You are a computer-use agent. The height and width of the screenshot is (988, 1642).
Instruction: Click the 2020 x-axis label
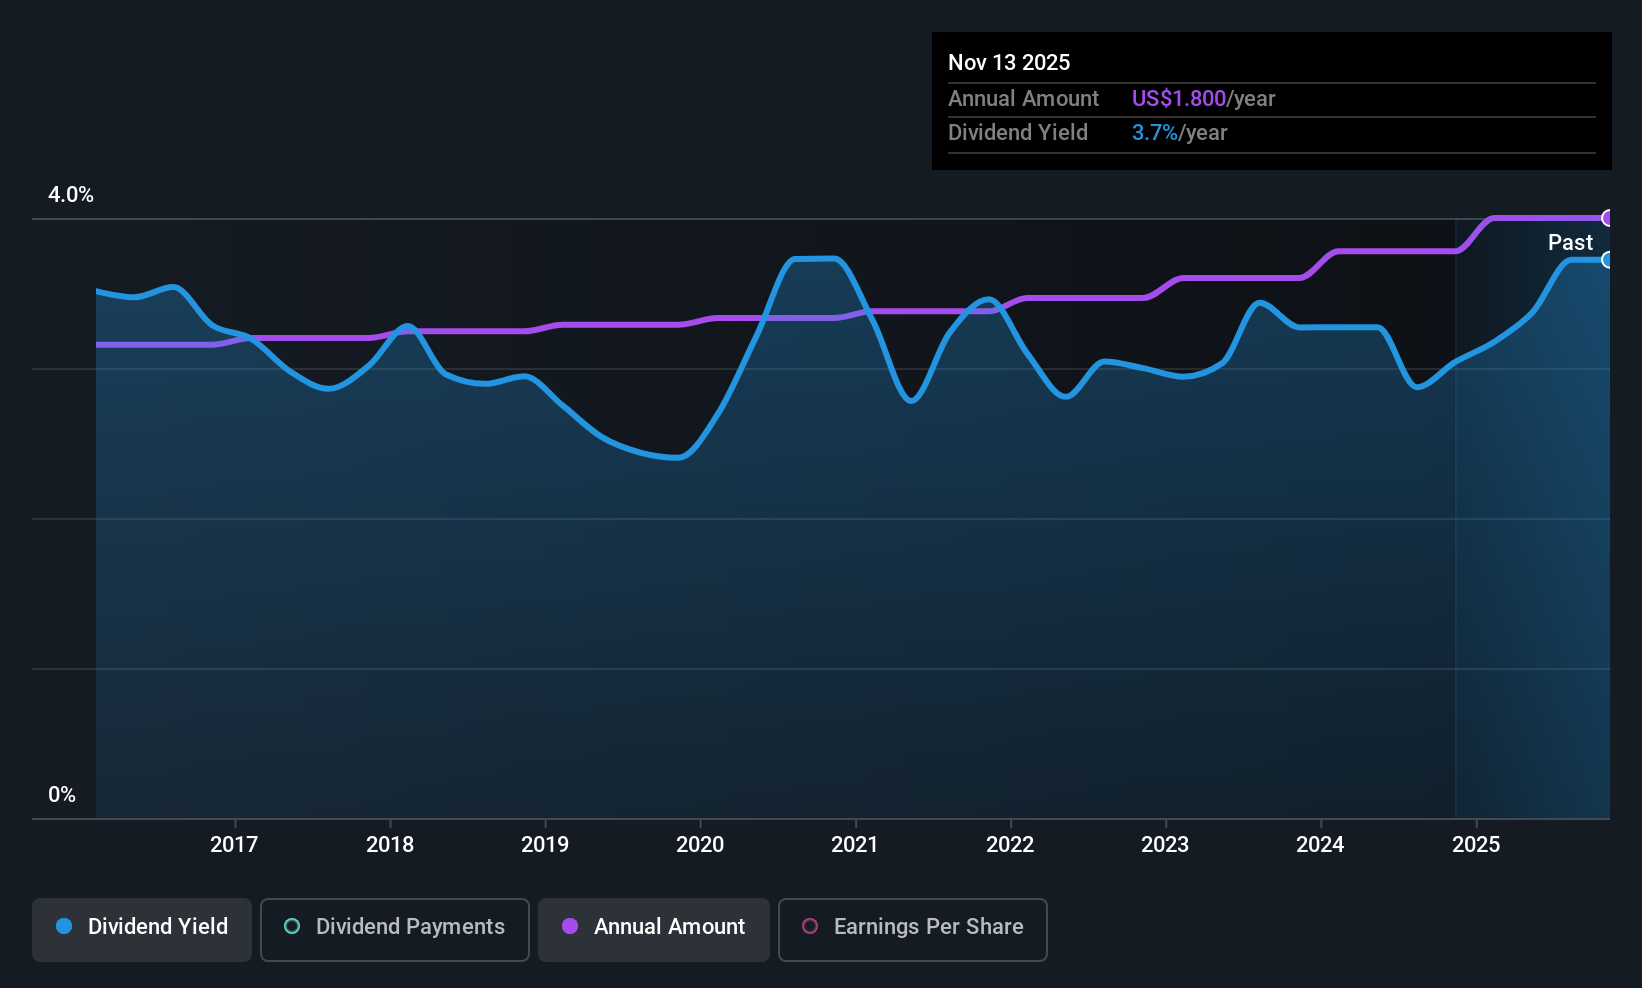point(700,845)
